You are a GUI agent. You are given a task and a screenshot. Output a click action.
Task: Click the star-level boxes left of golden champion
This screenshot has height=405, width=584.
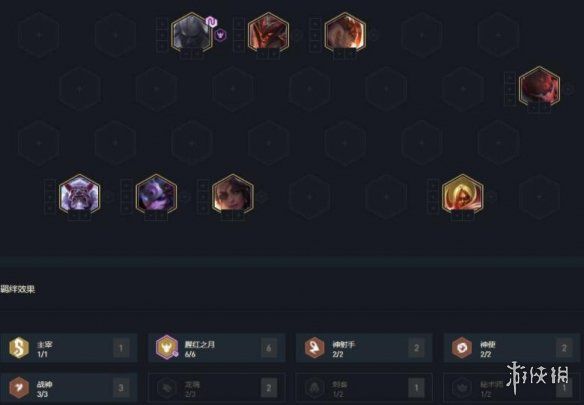click(x=434, y=196)
